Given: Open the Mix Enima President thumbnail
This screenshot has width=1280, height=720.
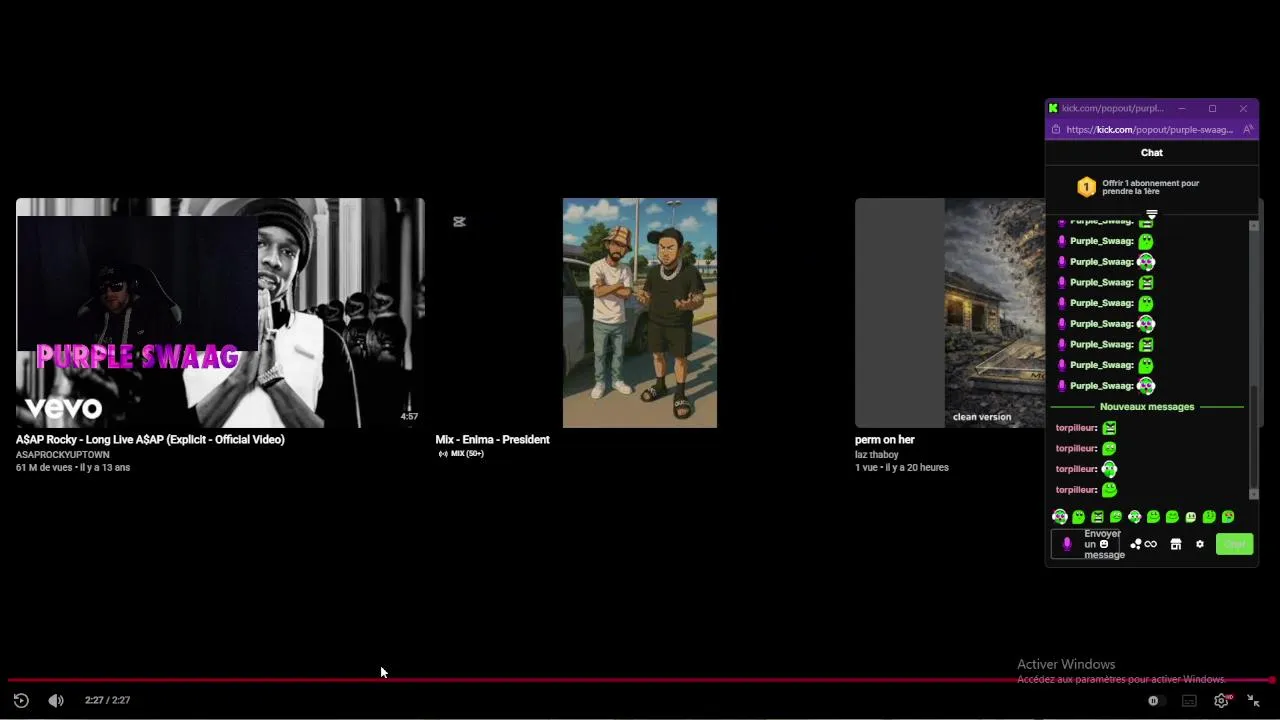Looking at the screenshot, I should pos(640,313).
